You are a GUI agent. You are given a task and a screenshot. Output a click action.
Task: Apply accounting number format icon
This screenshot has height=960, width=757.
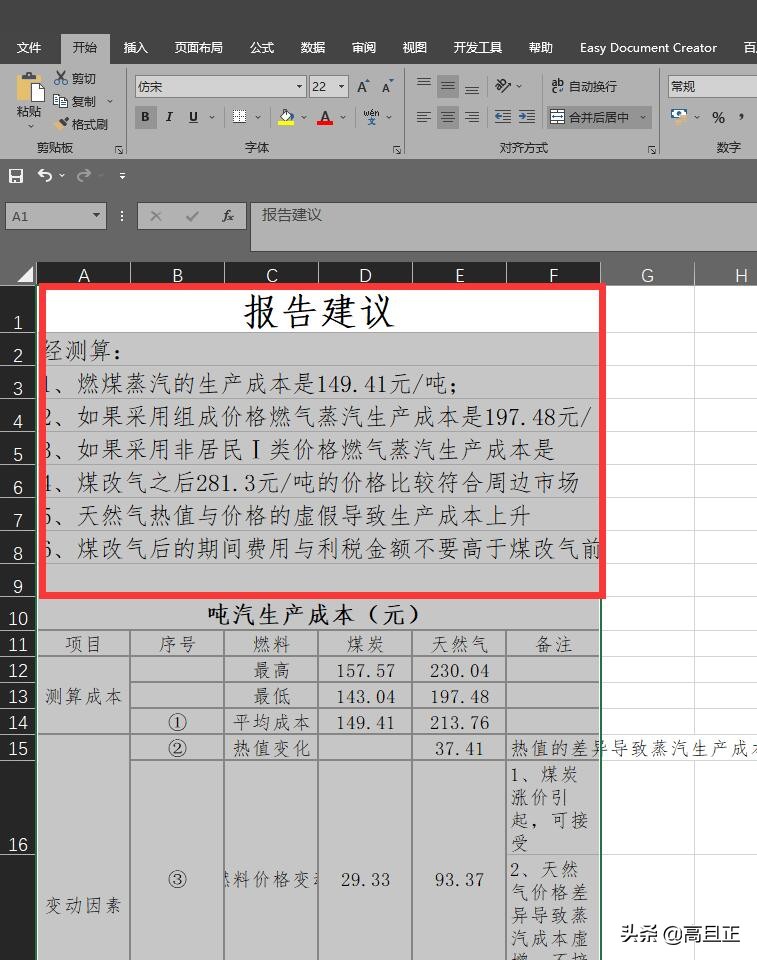coord(679,116)
